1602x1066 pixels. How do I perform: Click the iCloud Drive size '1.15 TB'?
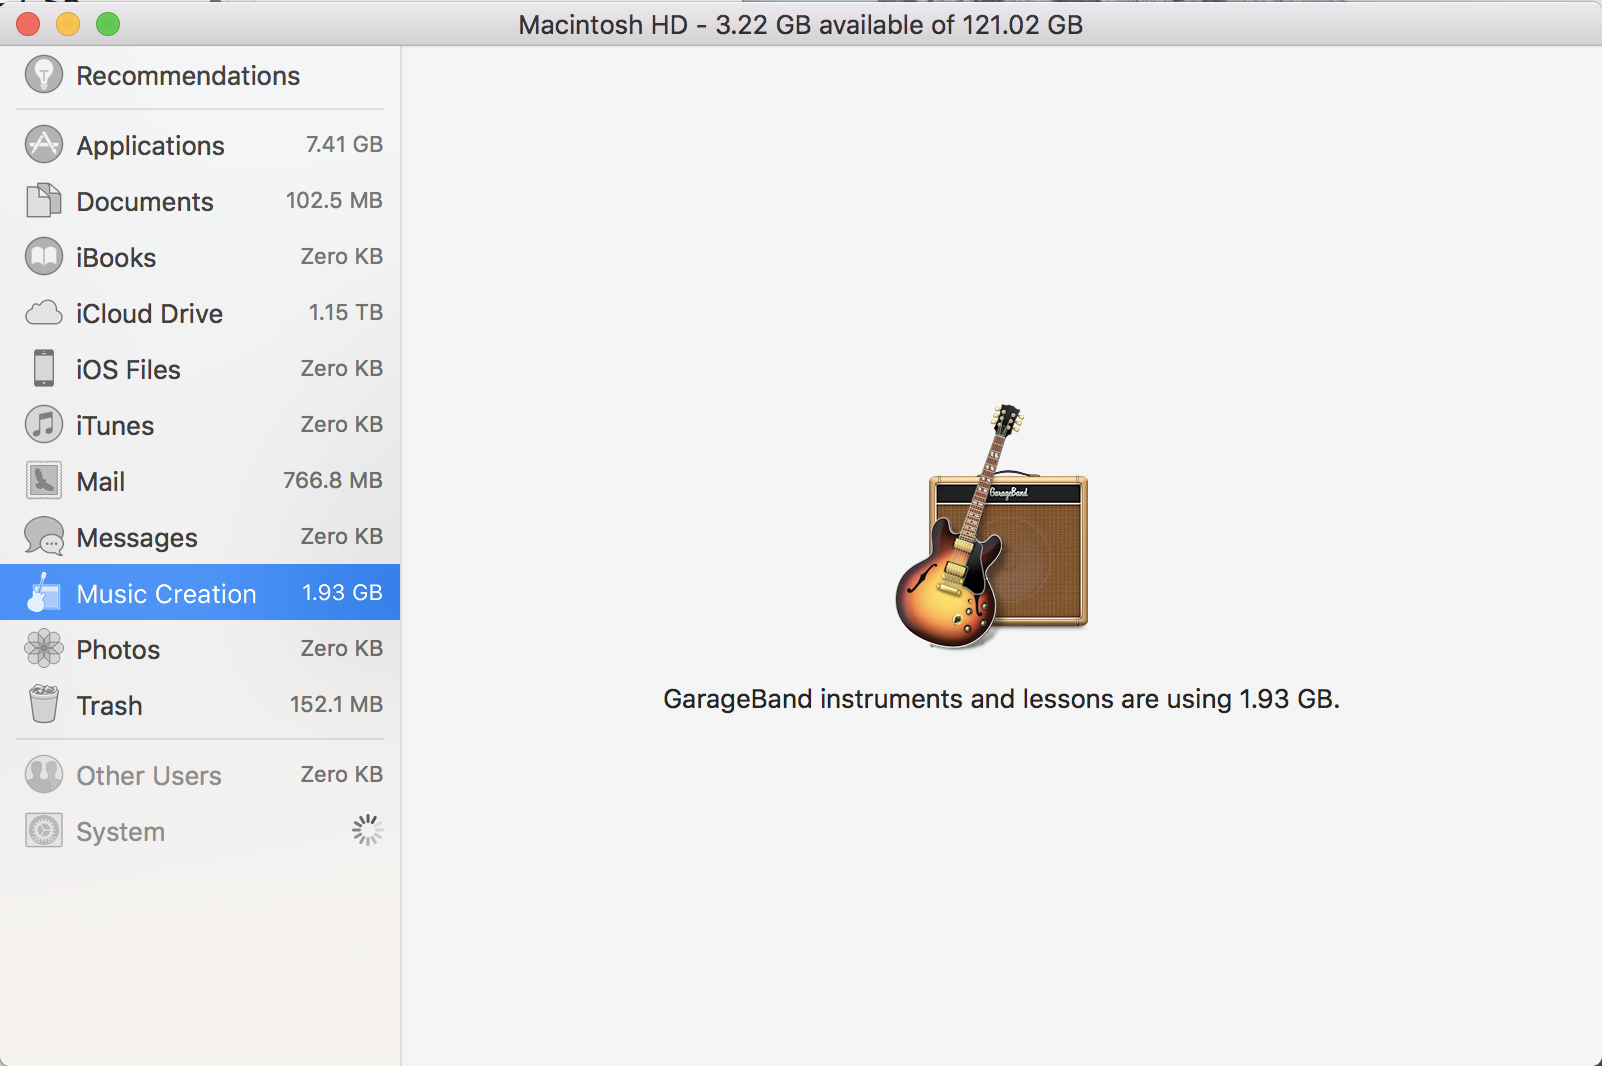[x=346, y=312]
